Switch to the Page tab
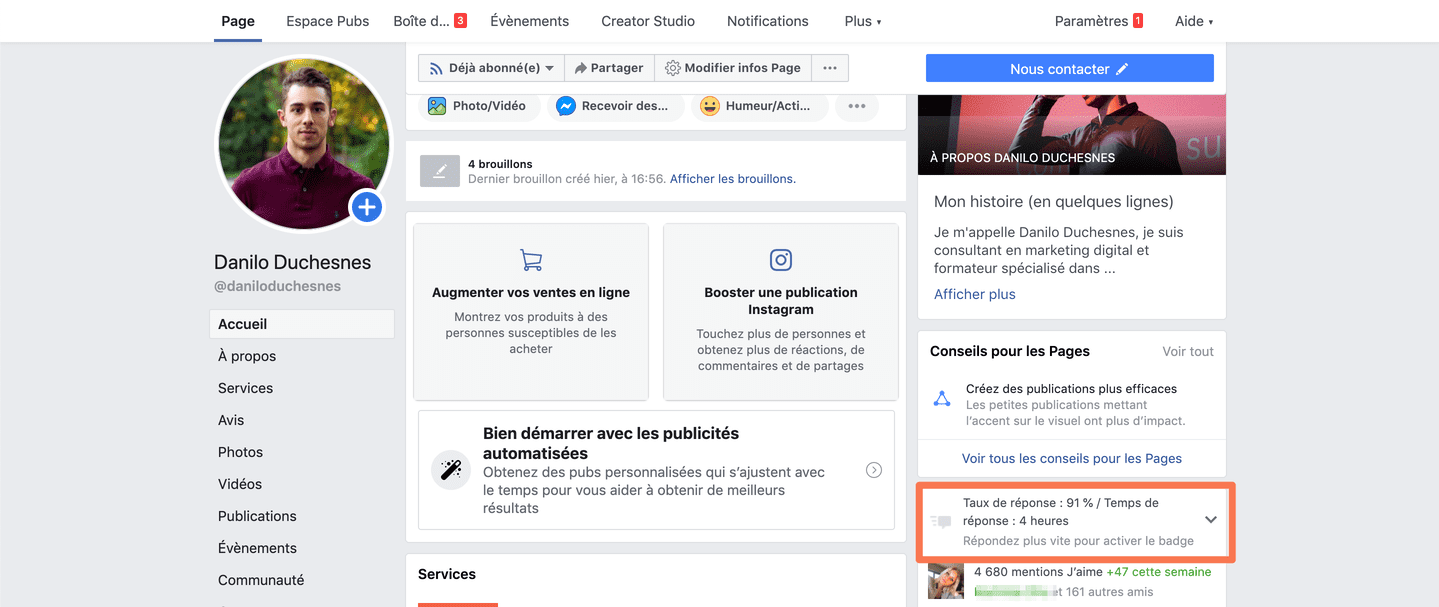The height and width of the screenshot is (607, 1439). click(x=238, y=21)
